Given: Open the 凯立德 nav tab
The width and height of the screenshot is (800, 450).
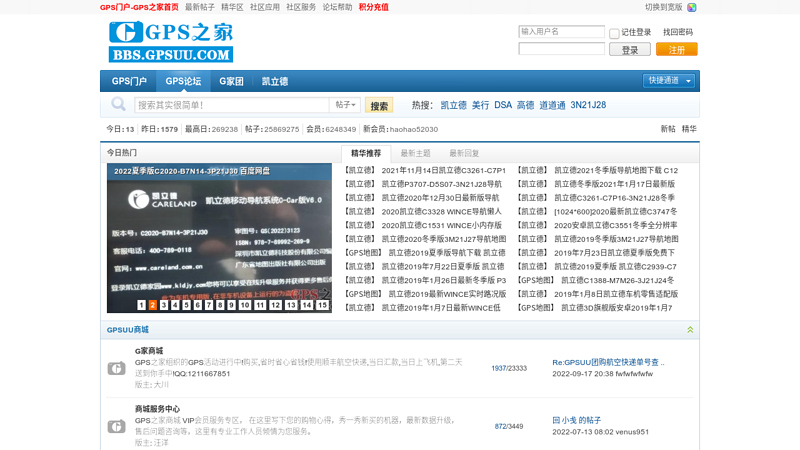Looking at the screenshot, I should point(274,81).
